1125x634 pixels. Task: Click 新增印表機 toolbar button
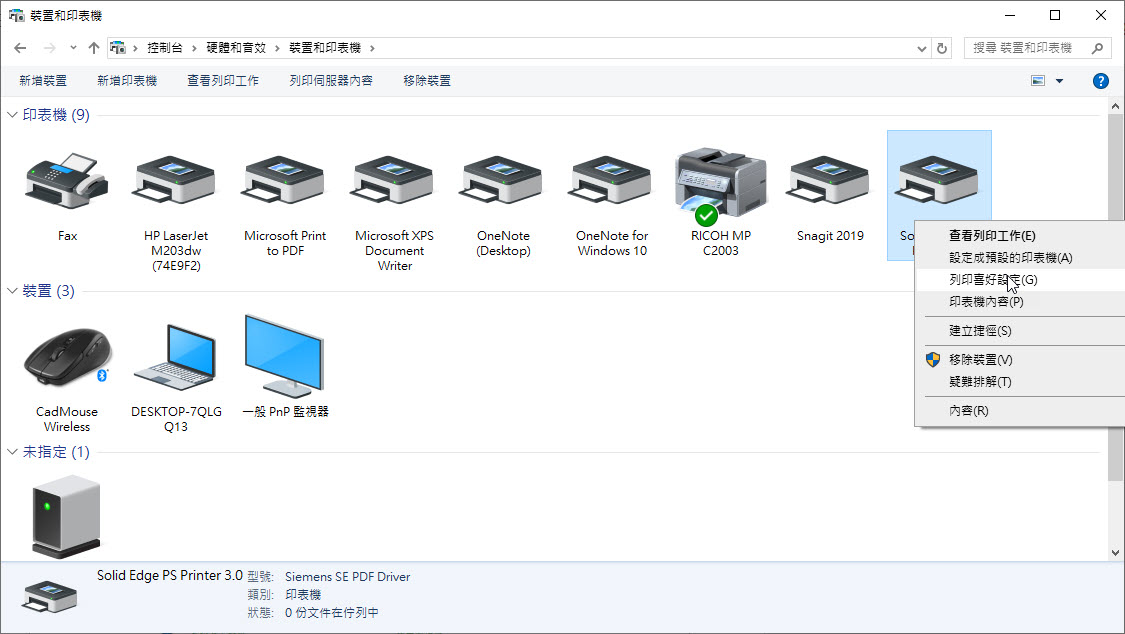[127, 80]
